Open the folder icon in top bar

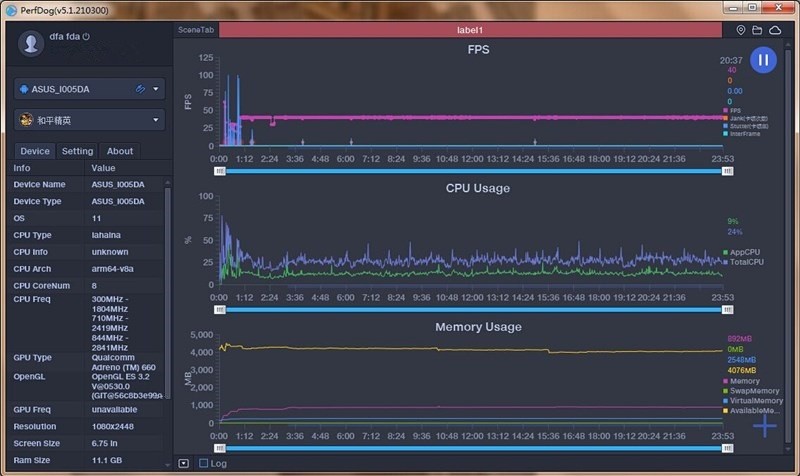(757, 30)
